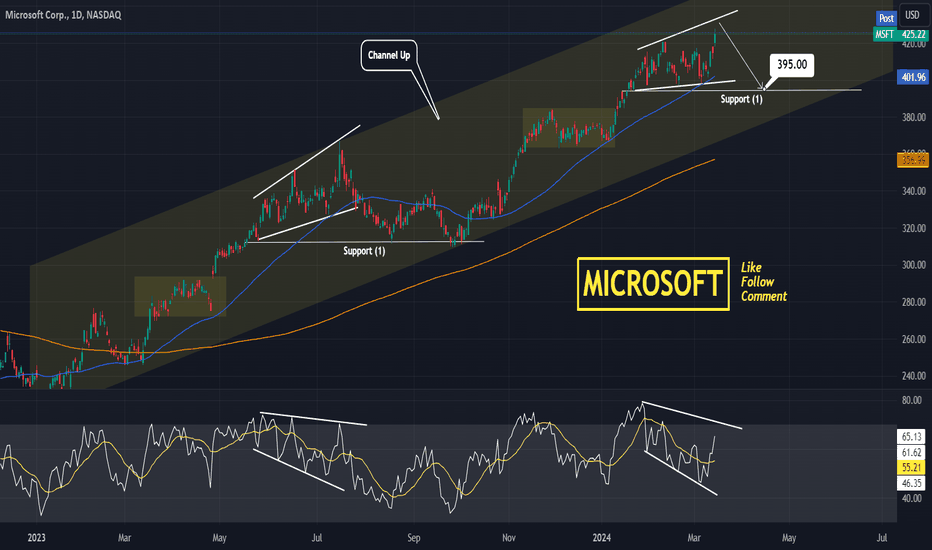Select the yellow MICROSOFT text box
This screenshot has height=550, width=932.
pos(653,284)
